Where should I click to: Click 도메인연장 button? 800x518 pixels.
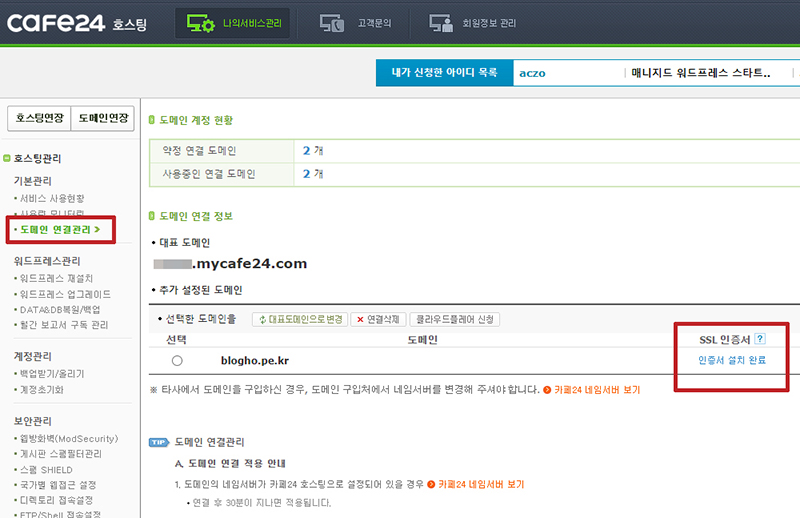(103, 118)
